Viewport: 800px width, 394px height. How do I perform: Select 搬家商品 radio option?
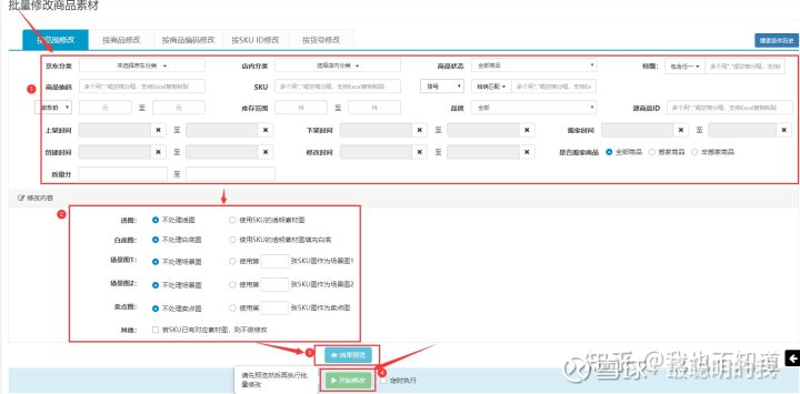pyautogui.click(x=652, y=152)
